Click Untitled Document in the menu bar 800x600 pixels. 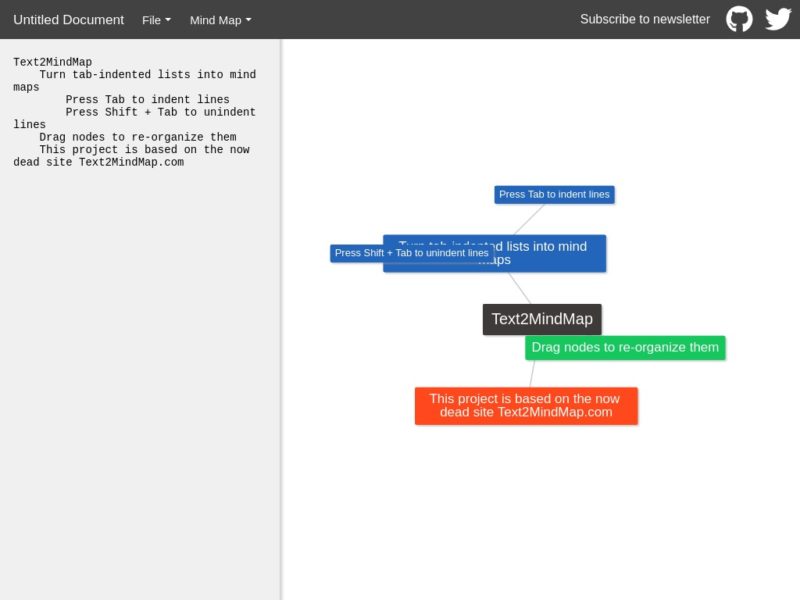[68, 19]
